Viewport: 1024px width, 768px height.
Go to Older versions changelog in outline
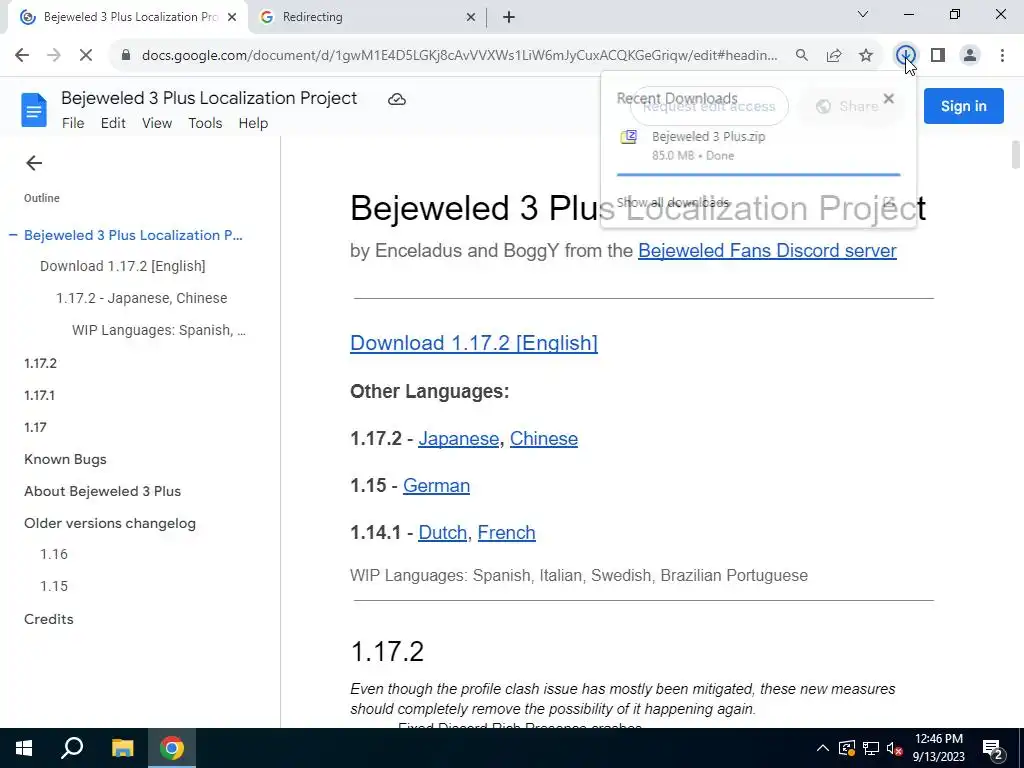tap(110, 523)
